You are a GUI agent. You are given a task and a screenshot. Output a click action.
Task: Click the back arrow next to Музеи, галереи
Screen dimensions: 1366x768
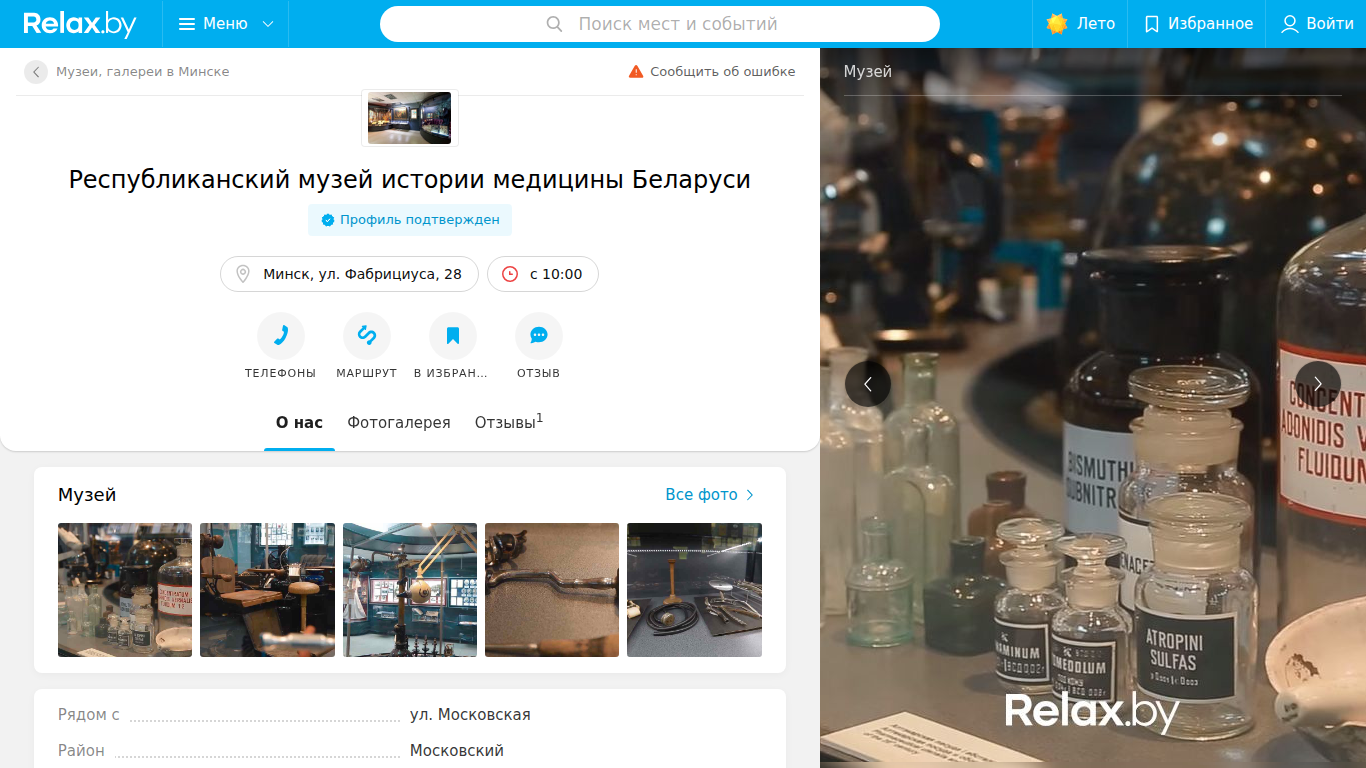coord(36,72)
